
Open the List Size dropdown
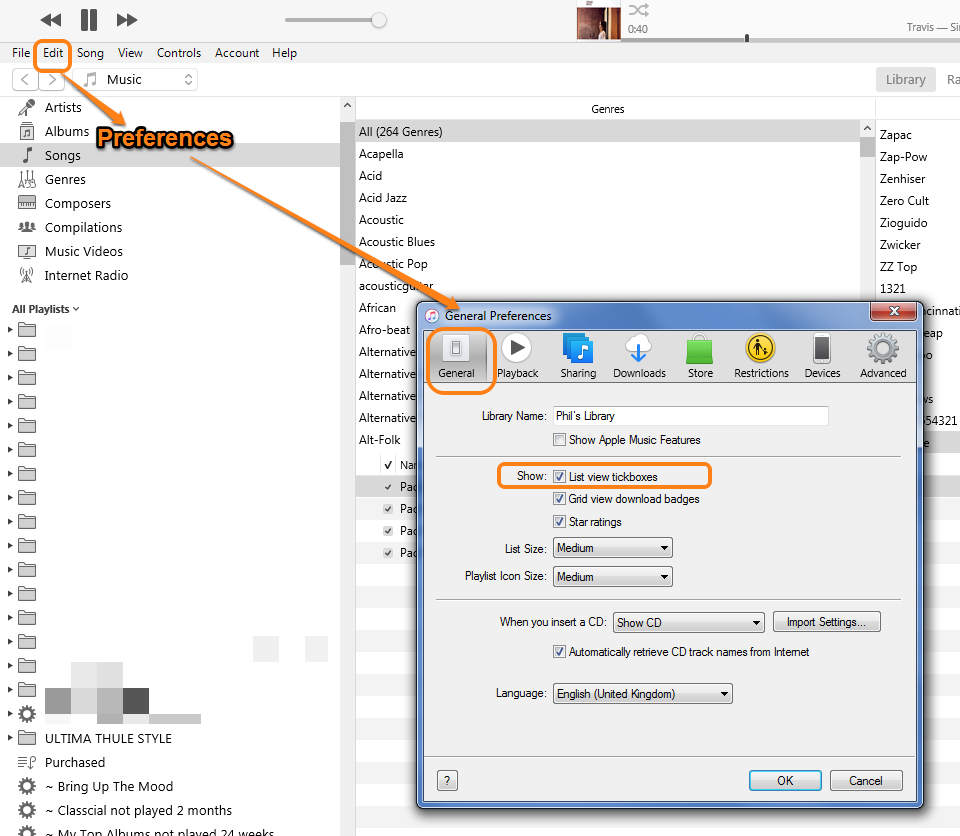coord(612,548)
